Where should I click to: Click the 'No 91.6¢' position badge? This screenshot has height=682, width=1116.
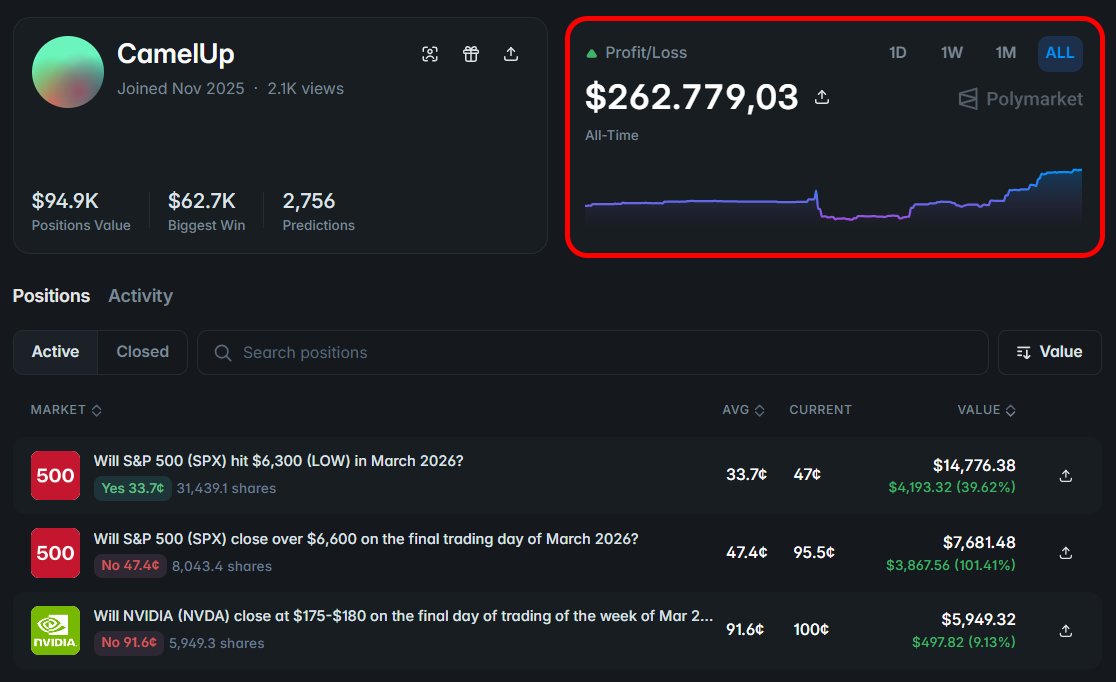[x=129, y=642]
